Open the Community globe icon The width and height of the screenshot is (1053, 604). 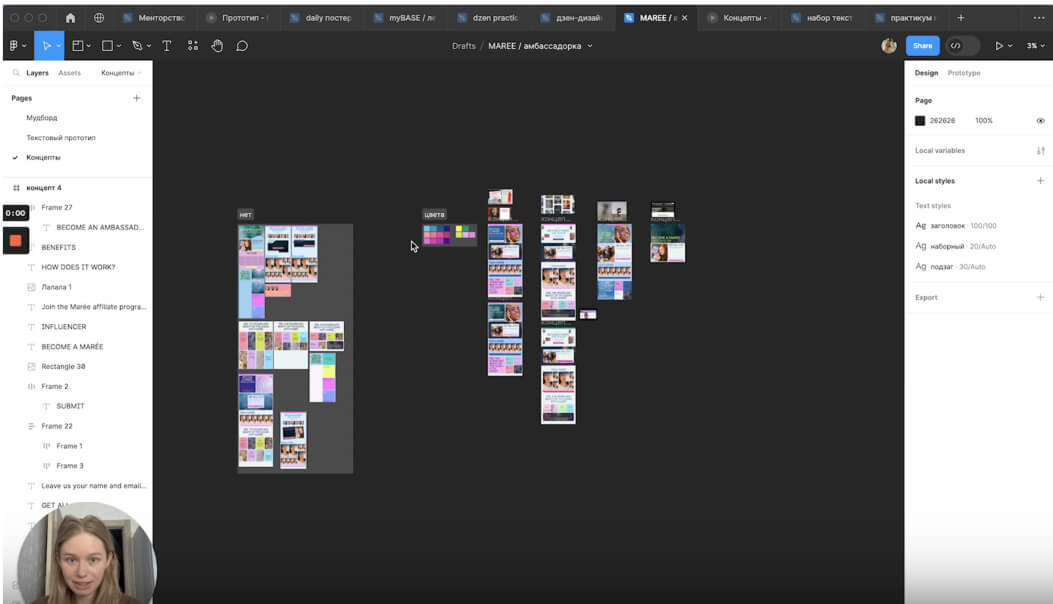[99, 17]
